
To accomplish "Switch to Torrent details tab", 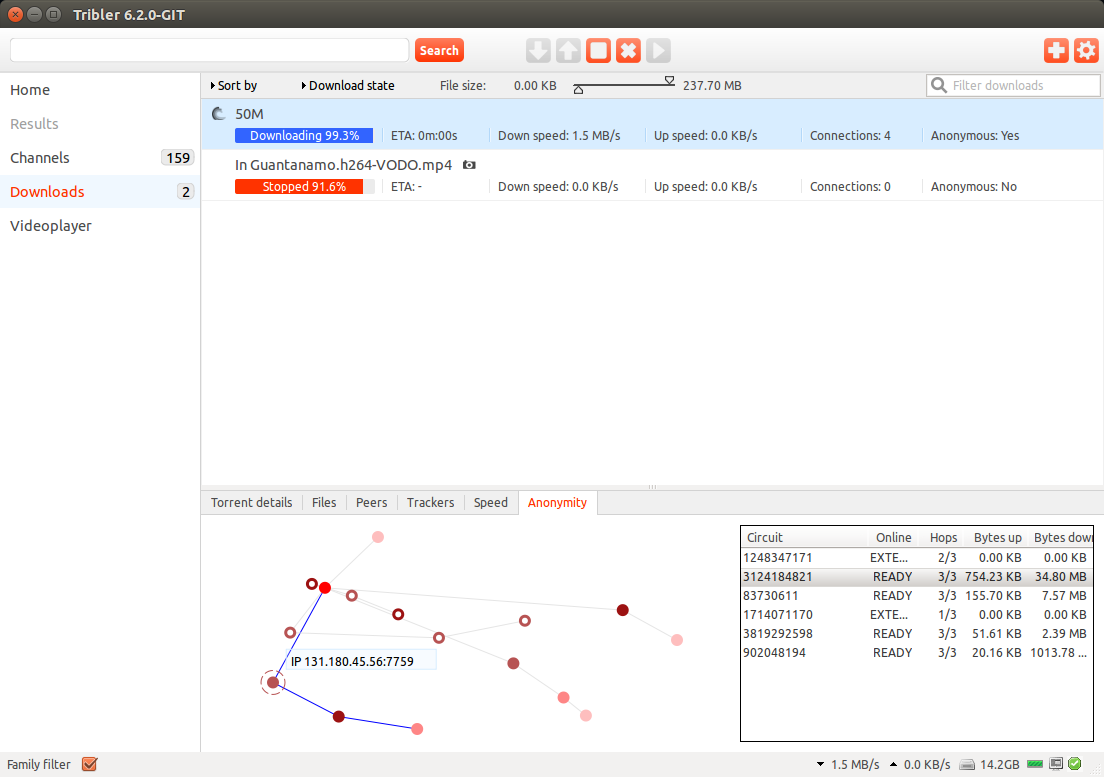I will point(251,503).
